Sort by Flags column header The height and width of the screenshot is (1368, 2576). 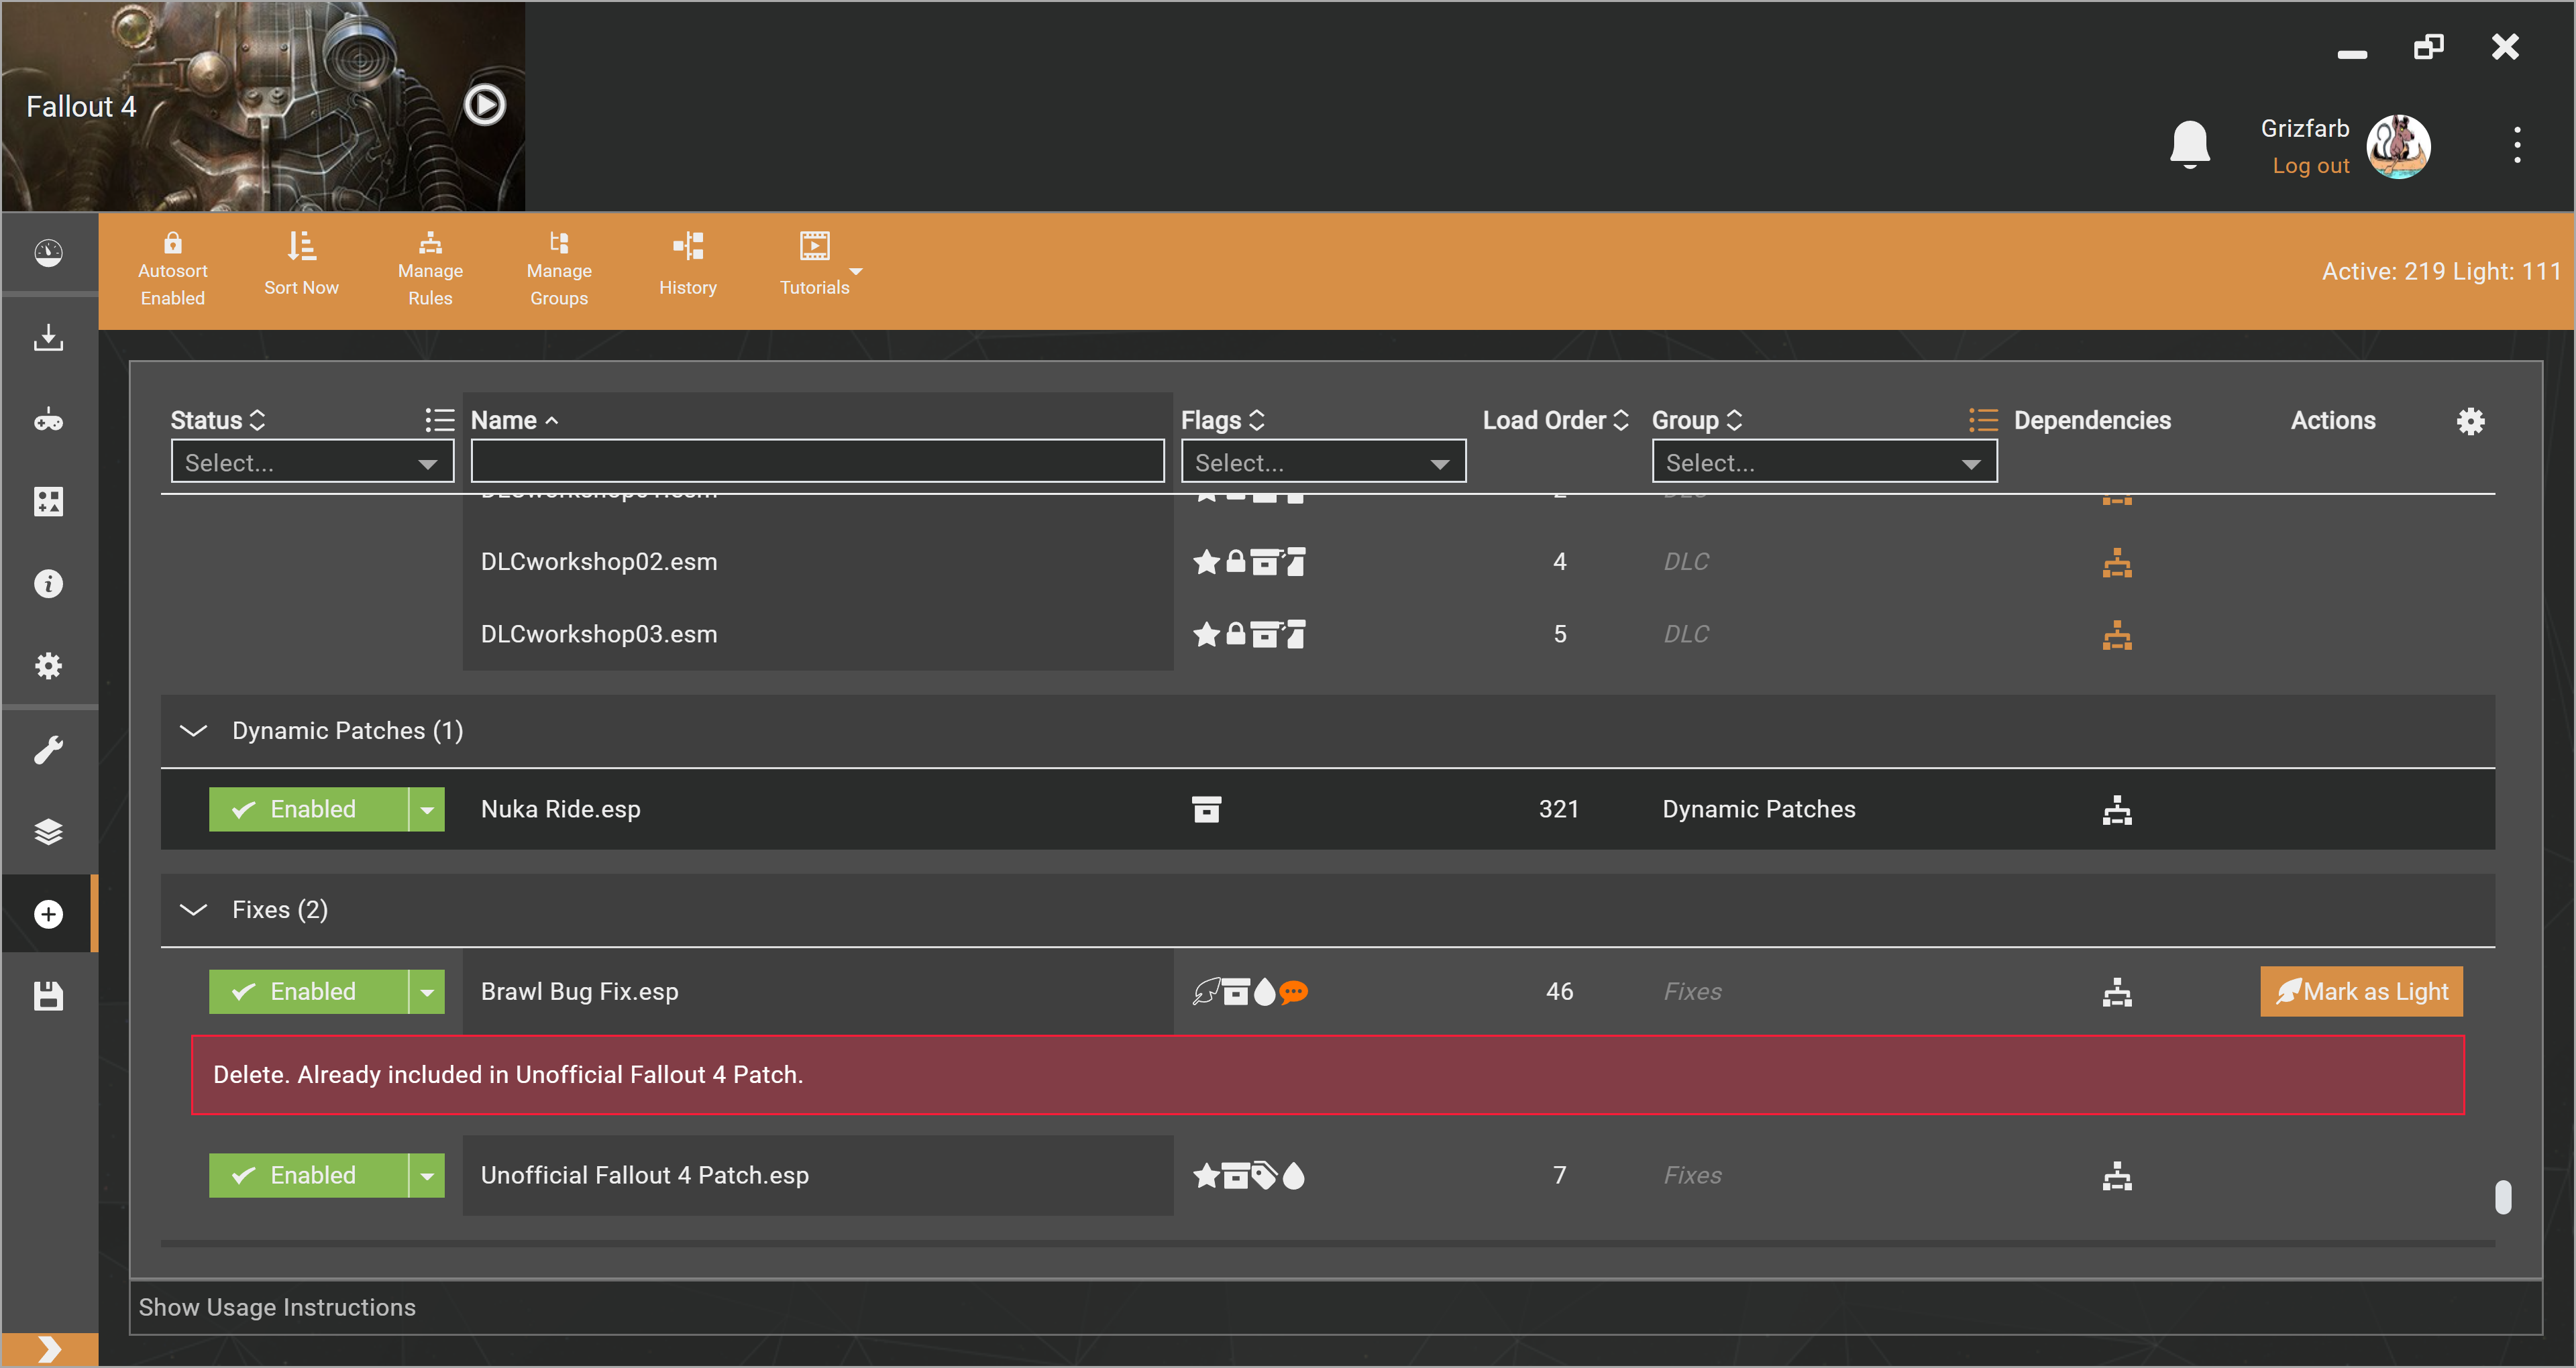(x=1223, y=420)
